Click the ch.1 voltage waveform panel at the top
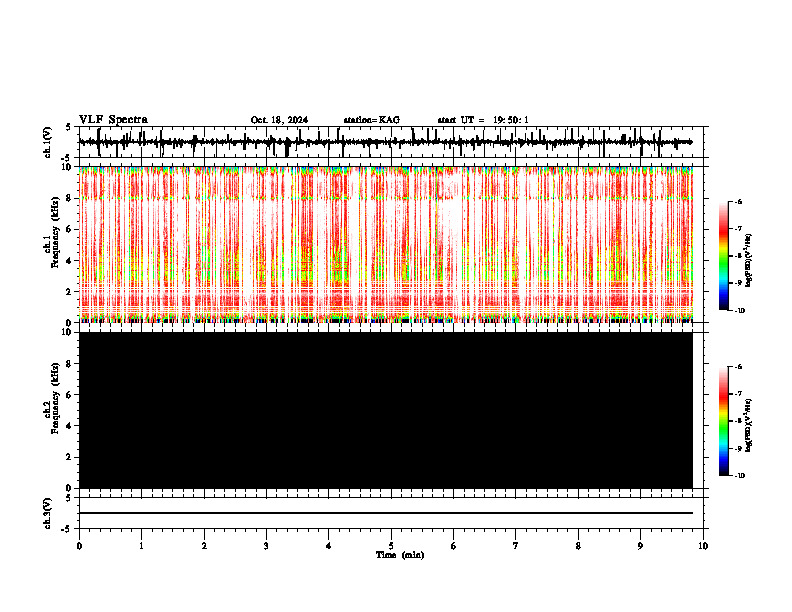 coord(391,142)
